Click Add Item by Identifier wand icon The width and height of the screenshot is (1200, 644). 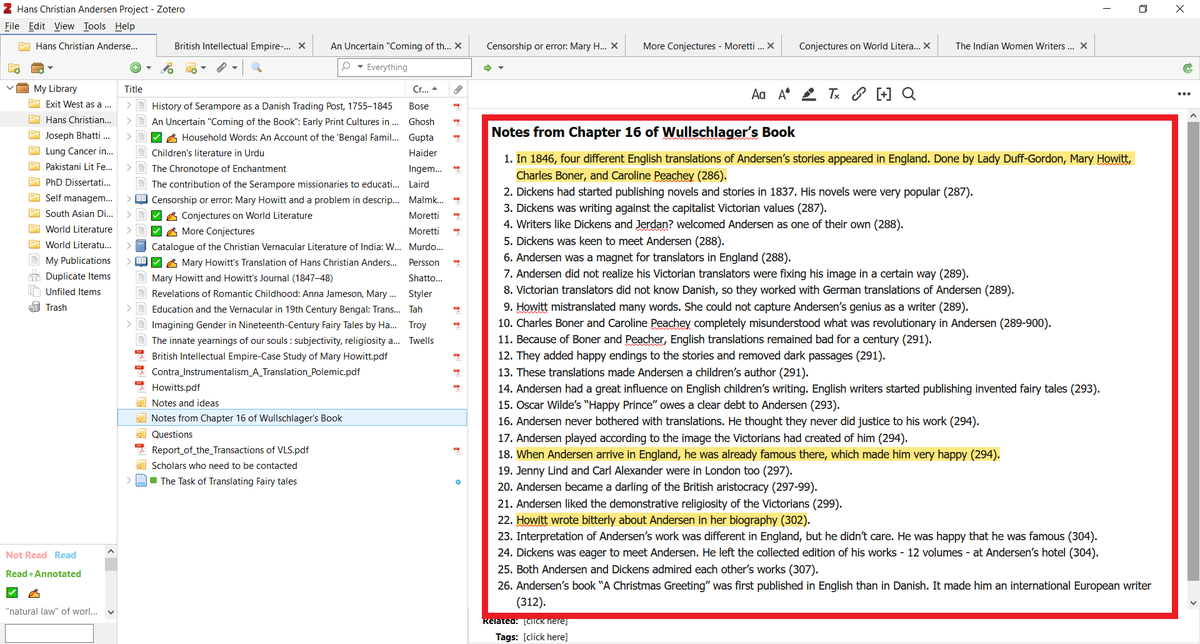[x=168, y=67]
